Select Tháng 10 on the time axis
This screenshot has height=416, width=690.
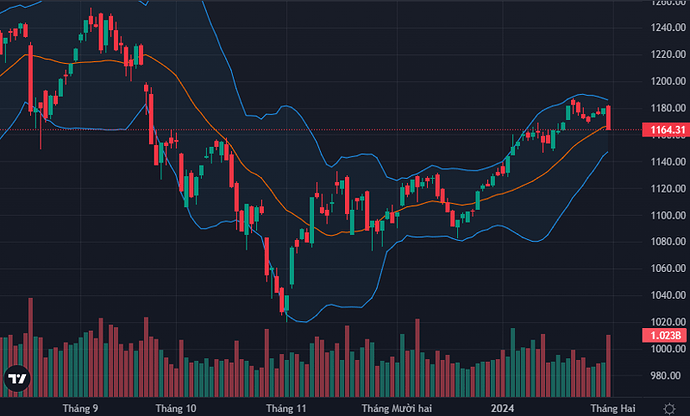click(x=176, y=408)
